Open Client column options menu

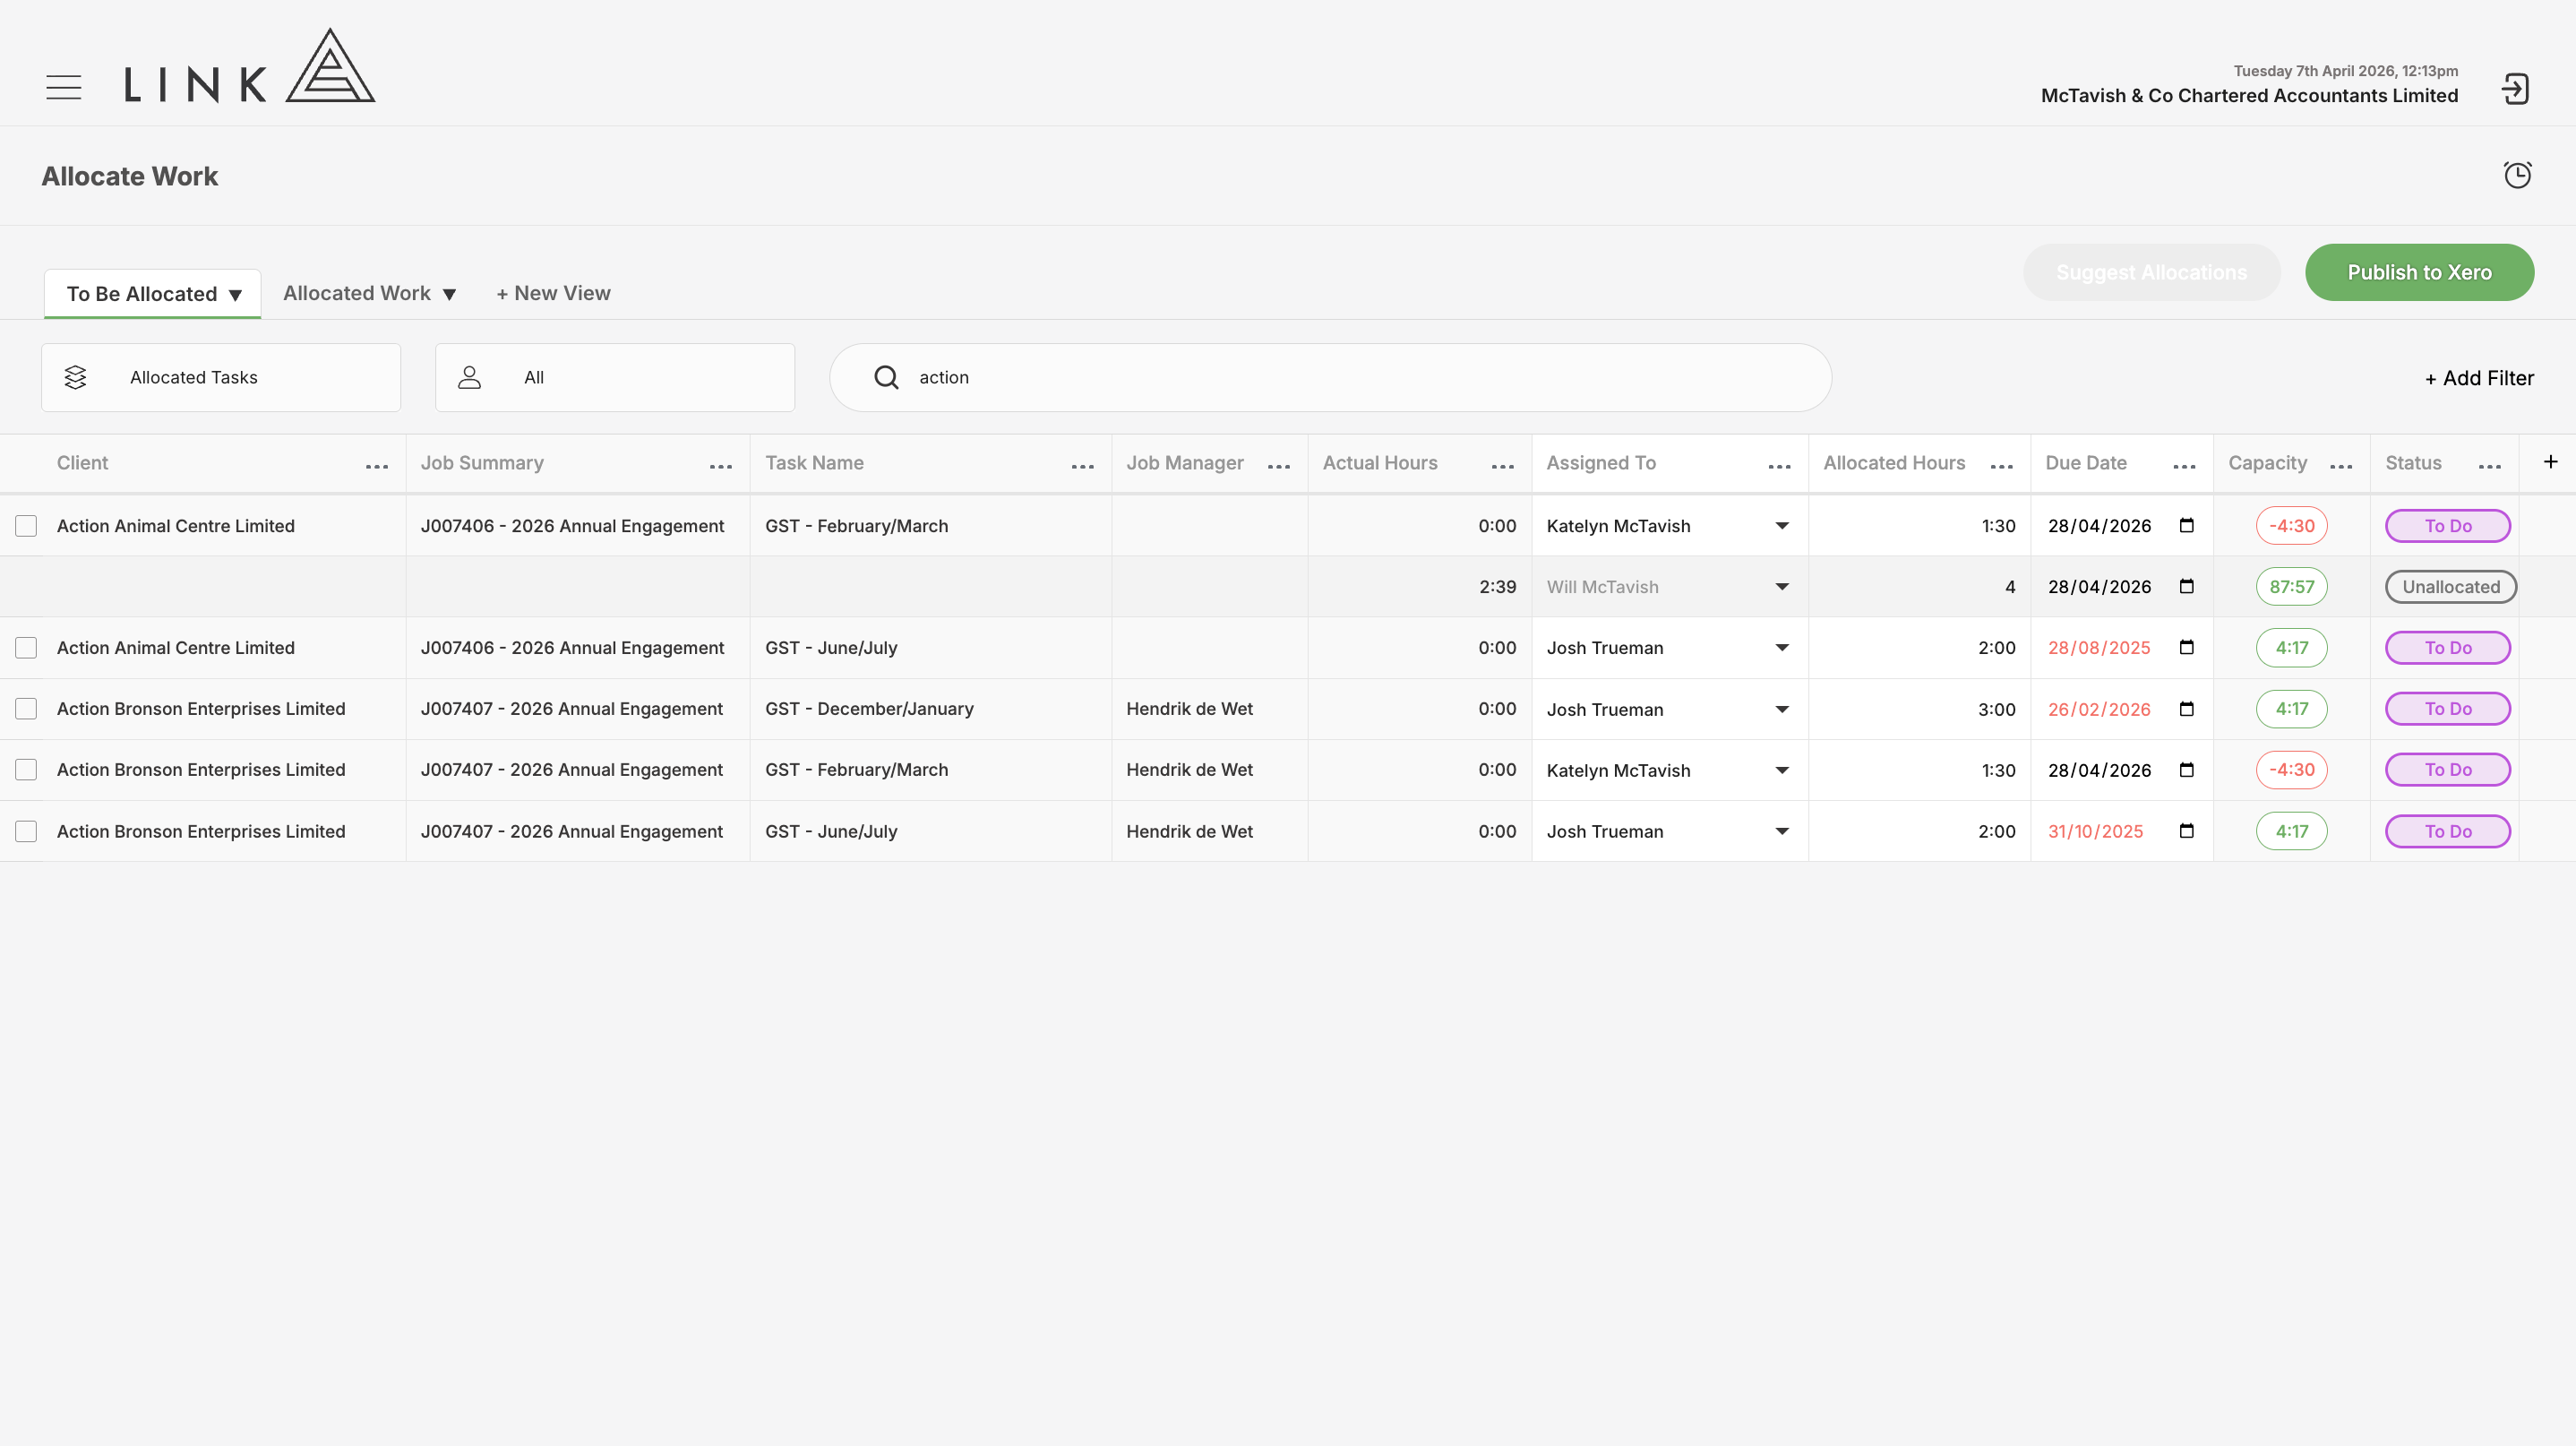(x=377, y=466)
